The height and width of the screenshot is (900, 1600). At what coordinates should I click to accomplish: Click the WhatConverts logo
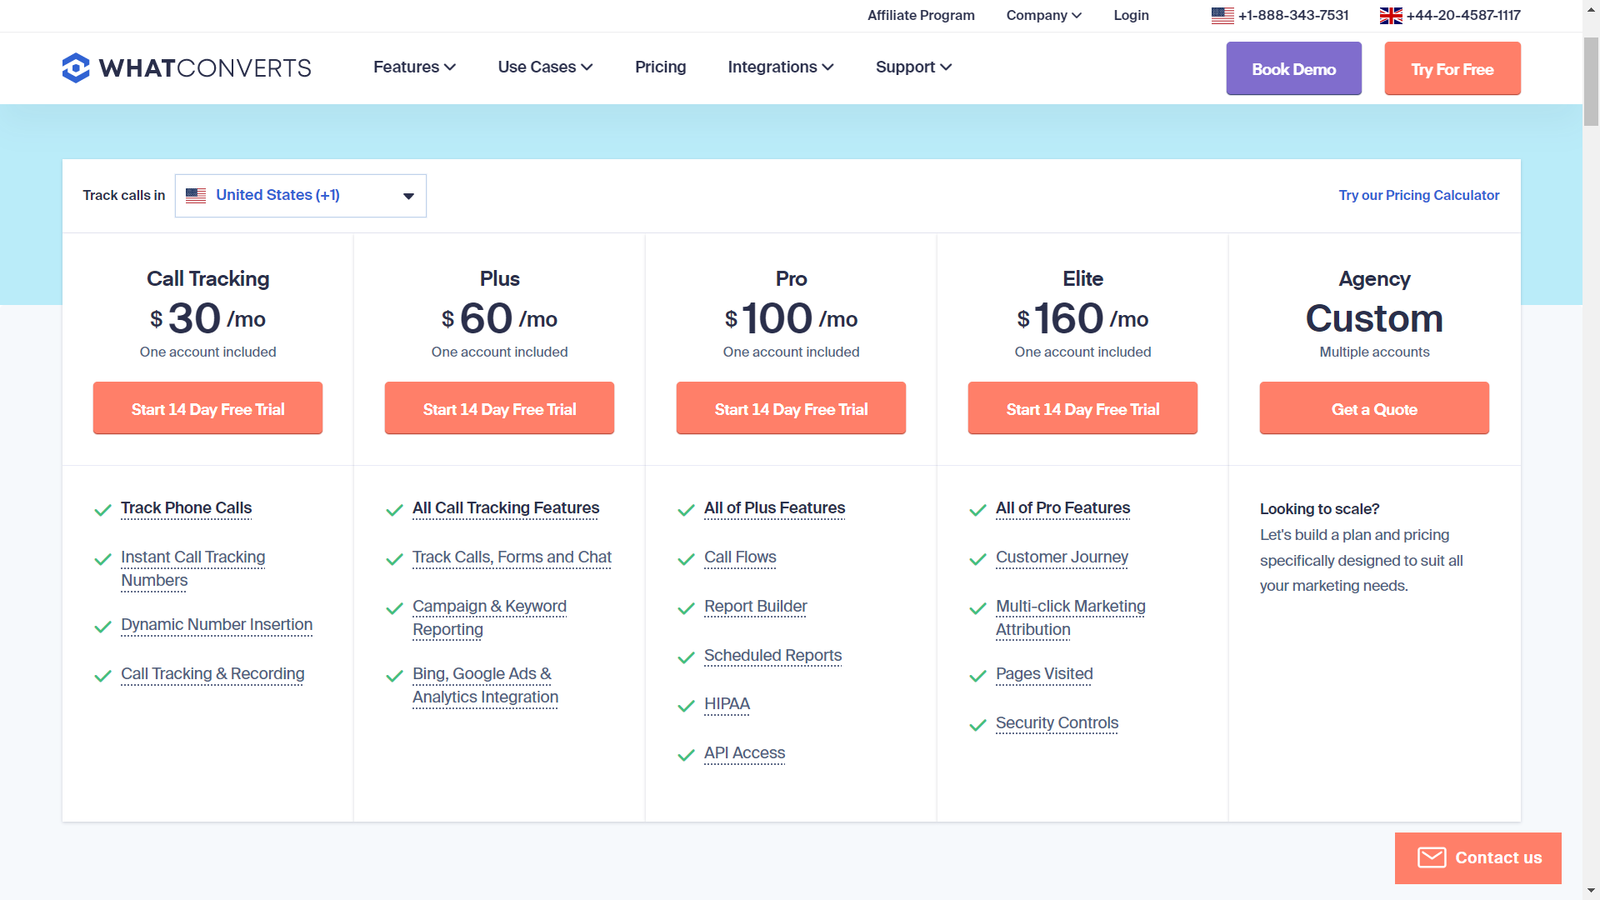click(x=186, y=68)
